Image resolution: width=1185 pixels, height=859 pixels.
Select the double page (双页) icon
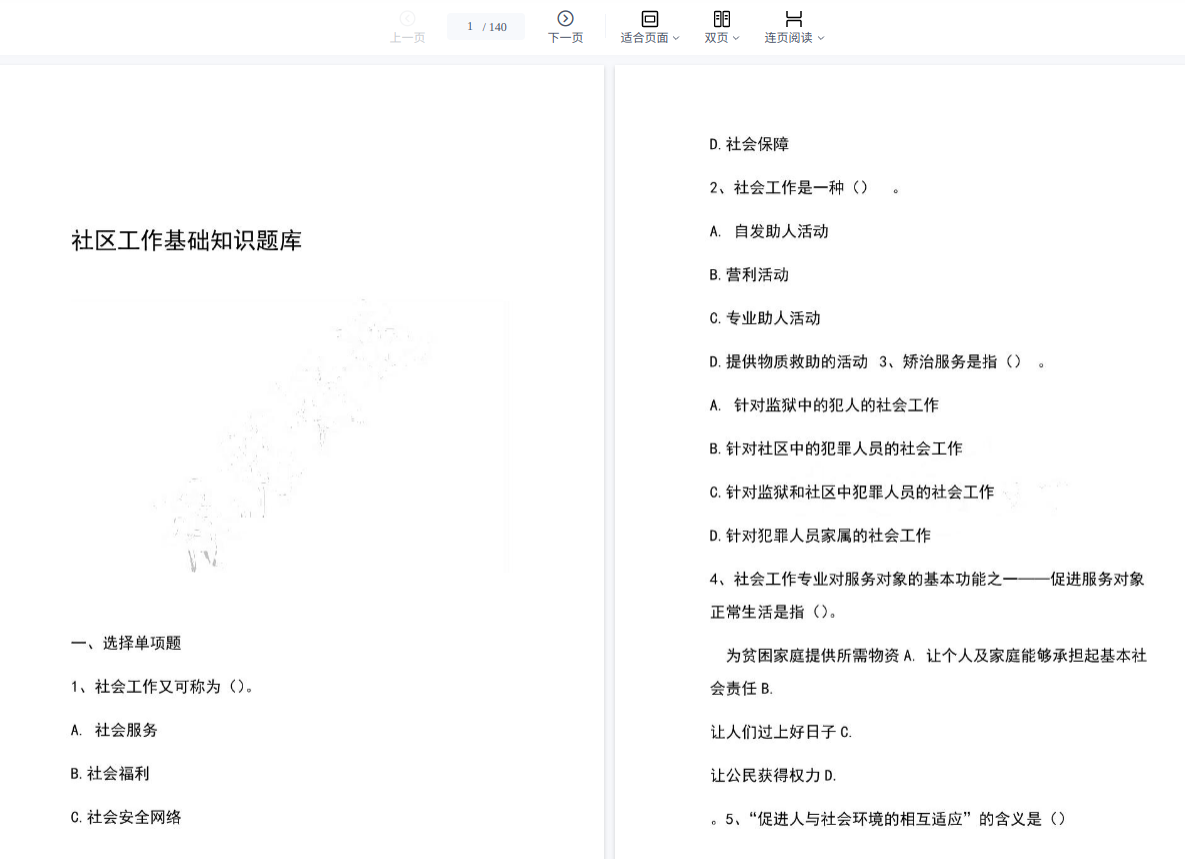[x=721, y=18]
